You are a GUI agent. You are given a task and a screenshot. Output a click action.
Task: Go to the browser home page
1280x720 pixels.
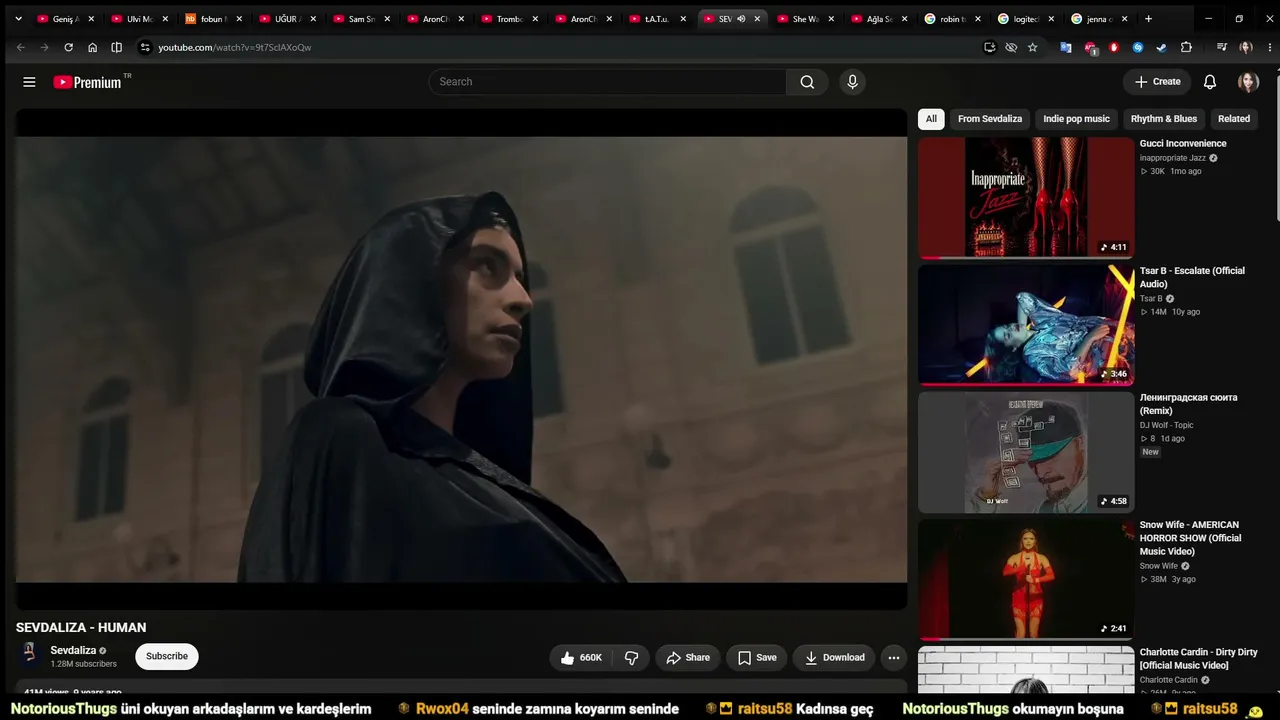92,47
